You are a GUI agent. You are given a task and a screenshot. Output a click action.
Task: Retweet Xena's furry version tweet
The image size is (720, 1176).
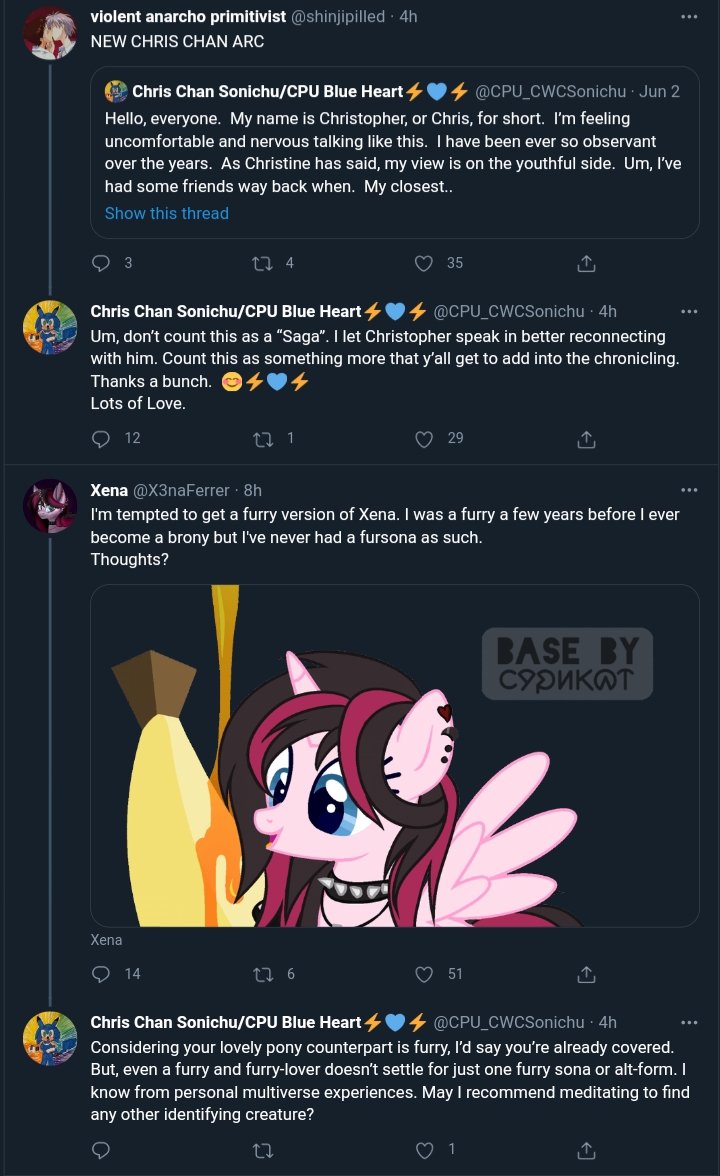[x=262, y=974]
